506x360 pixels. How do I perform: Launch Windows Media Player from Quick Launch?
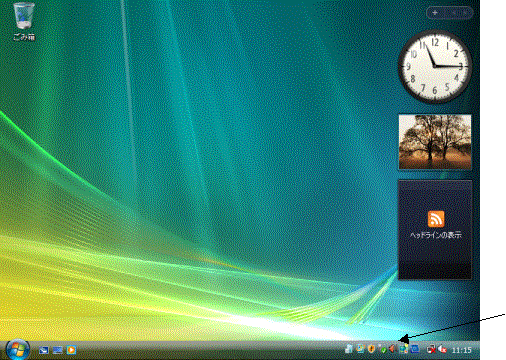(71, 350)
